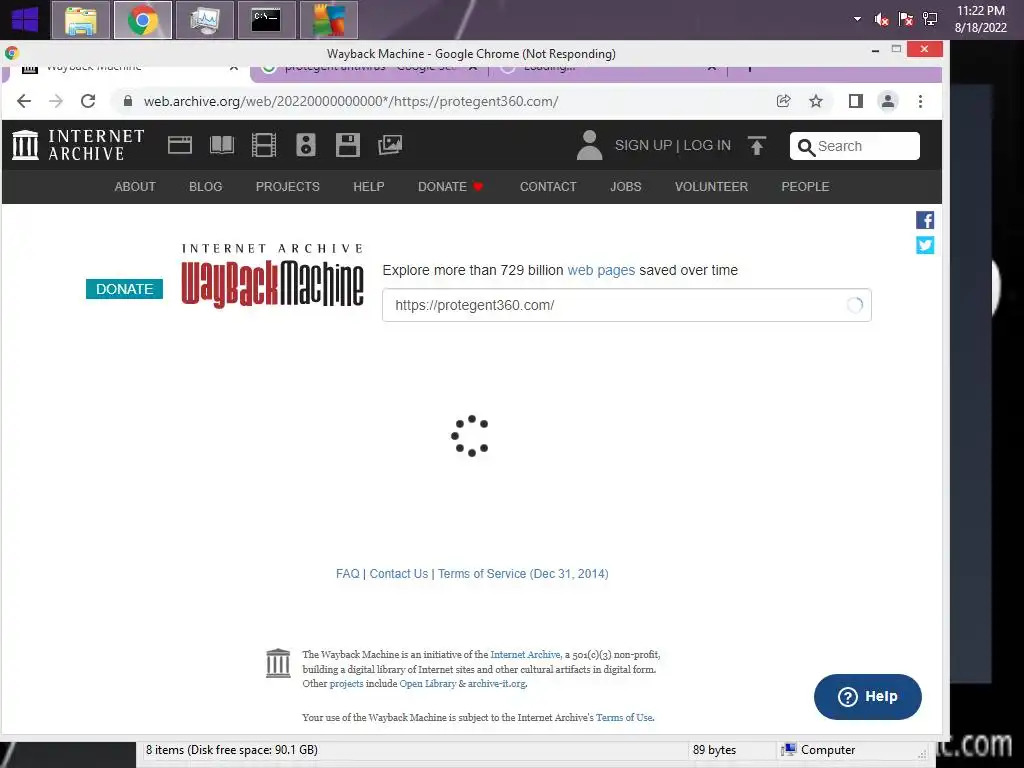Click the Wayback Machine logo

(x=272, y=275)
